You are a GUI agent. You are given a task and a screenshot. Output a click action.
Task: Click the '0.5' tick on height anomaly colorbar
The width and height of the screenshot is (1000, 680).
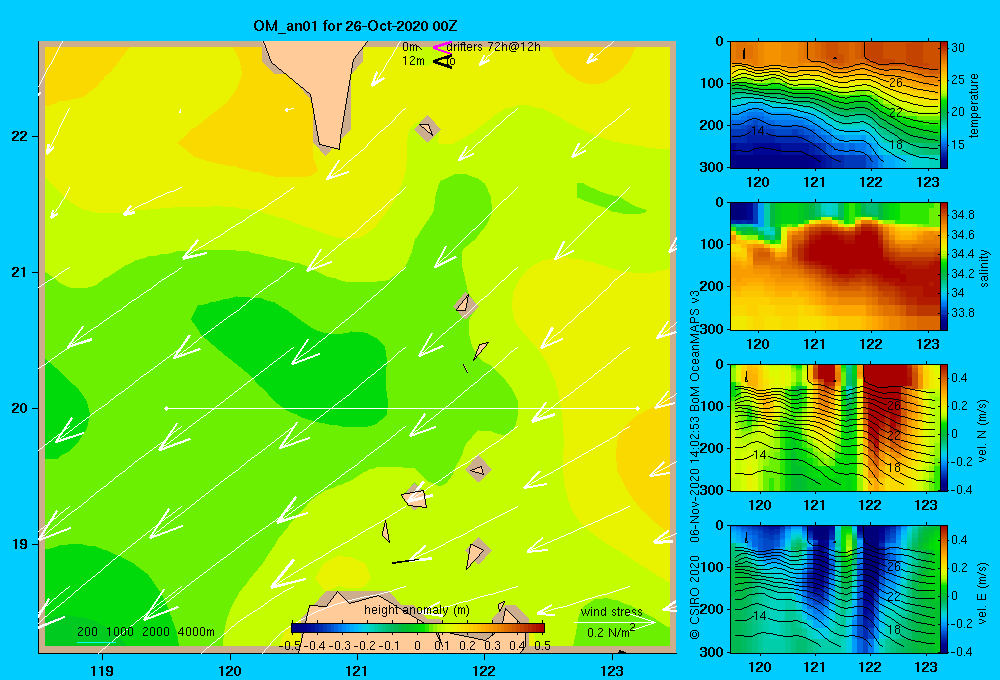[543, 646]
